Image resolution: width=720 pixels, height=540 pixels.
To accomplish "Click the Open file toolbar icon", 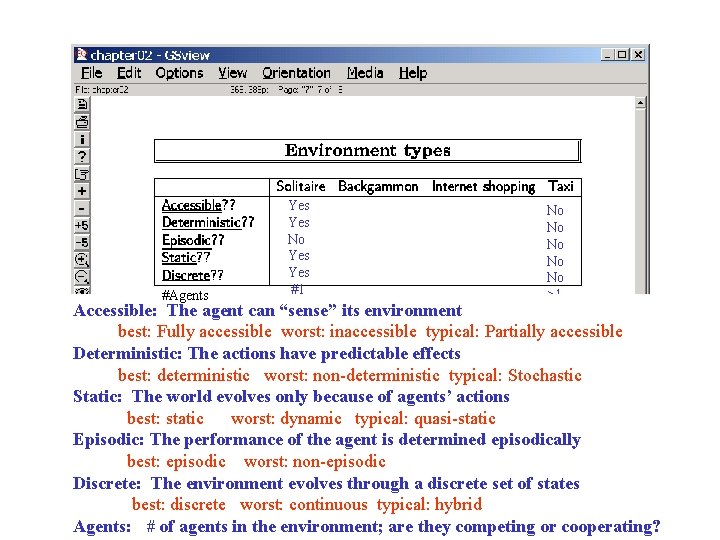I will 82,105.
